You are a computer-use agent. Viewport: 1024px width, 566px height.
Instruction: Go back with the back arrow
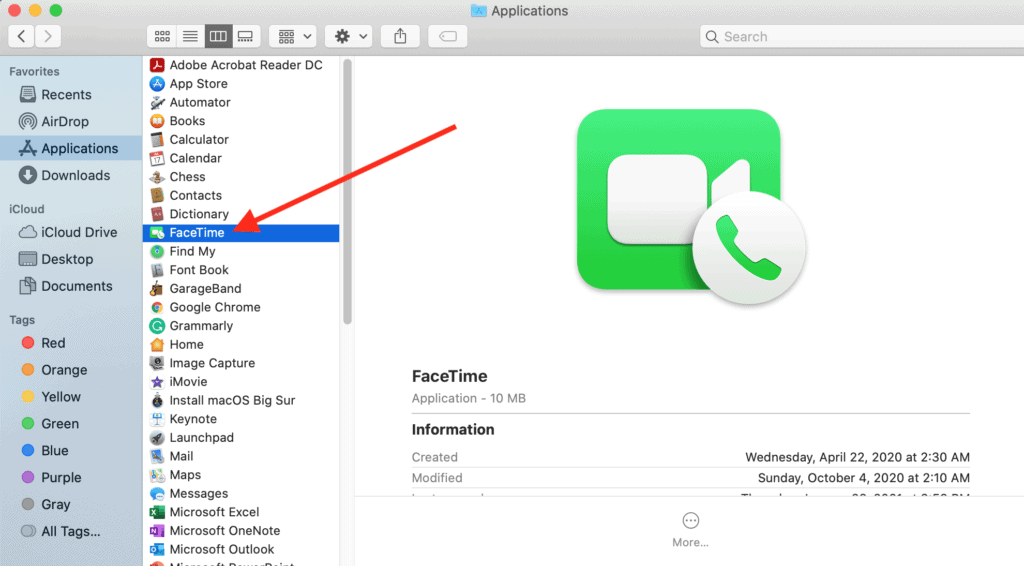[21, 36]
